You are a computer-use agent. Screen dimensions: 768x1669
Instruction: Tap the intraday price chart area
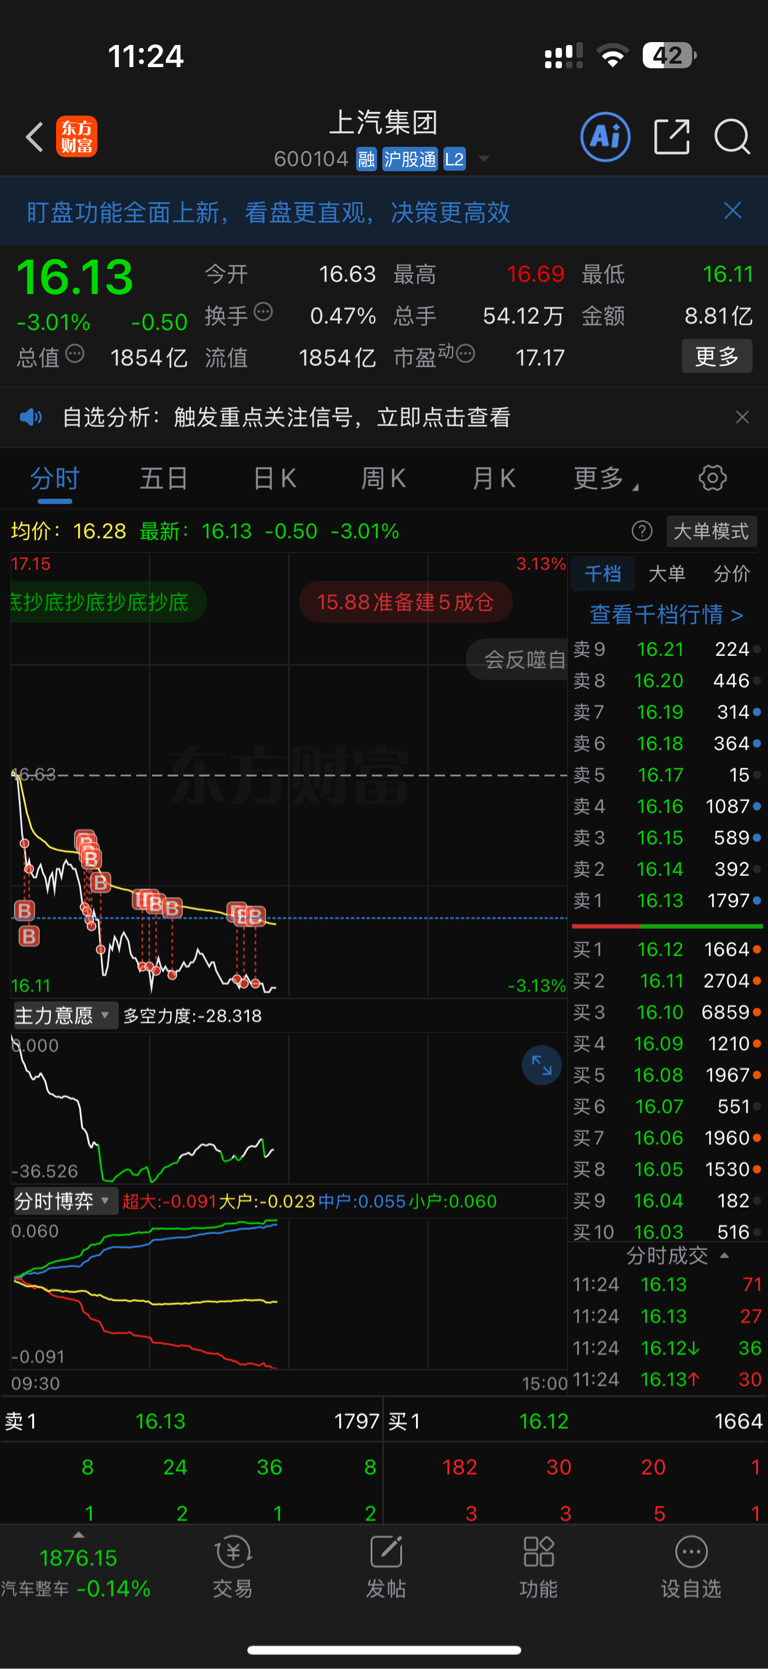click(289, 775)
